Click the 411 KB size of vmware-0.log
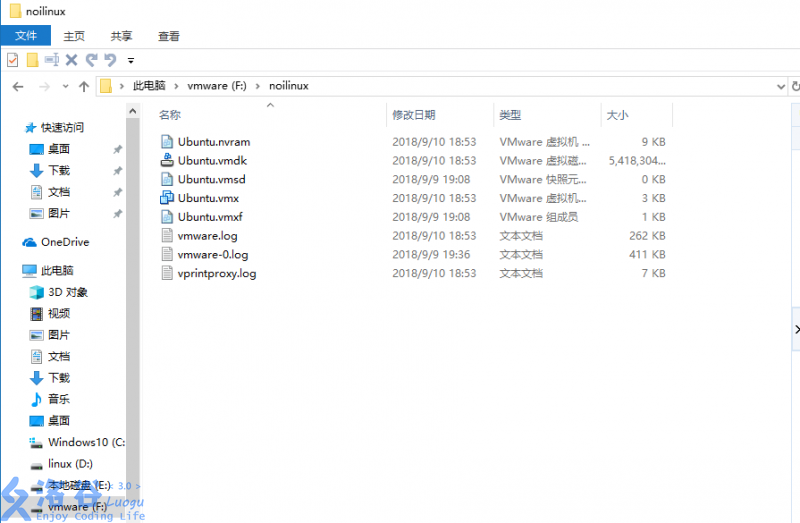 [647, 255]
